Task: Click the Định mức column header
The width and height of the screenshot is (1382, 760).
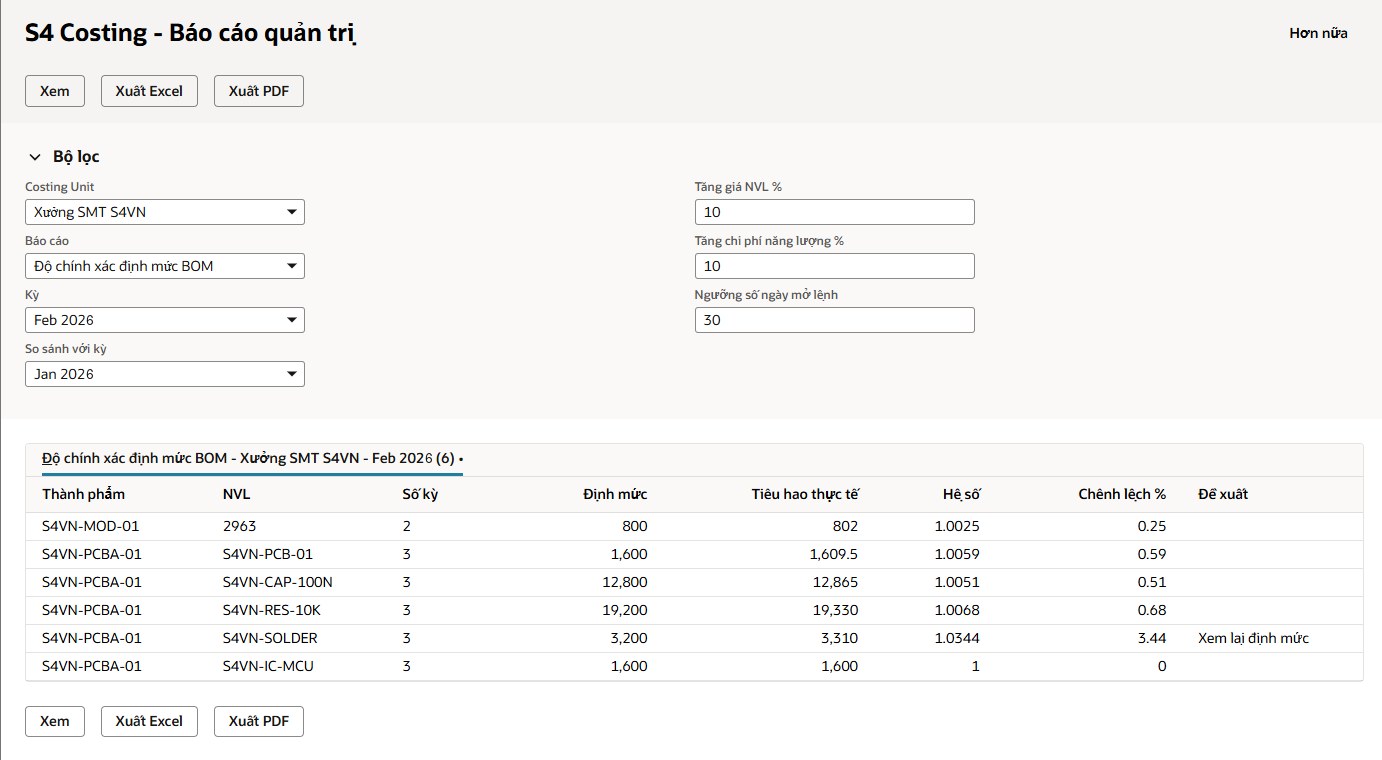Action: (x=615, y=494)
